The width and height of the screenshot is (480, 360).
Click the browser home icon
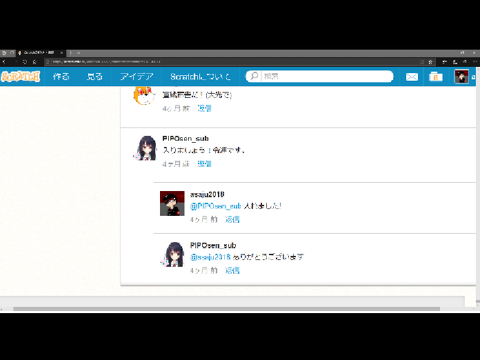click(35, 62)
